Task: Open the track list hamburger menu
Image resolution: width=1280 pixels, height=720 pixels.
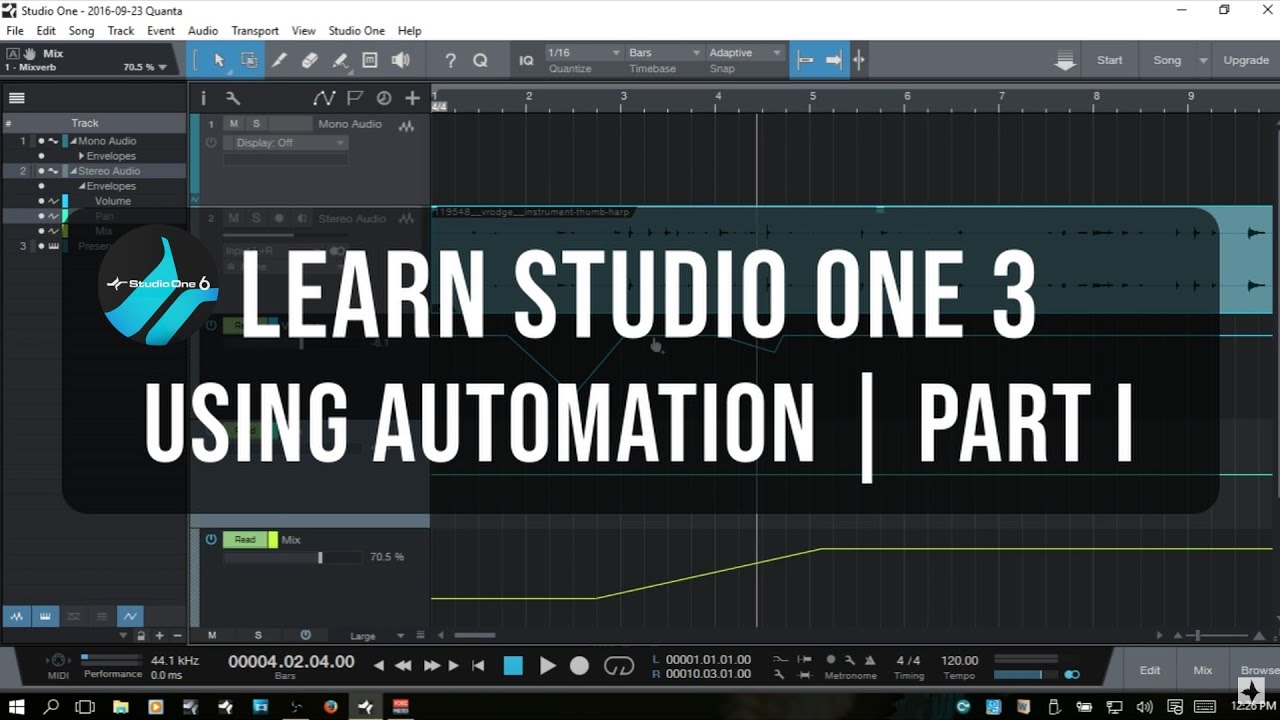Action: pos(17,98)
